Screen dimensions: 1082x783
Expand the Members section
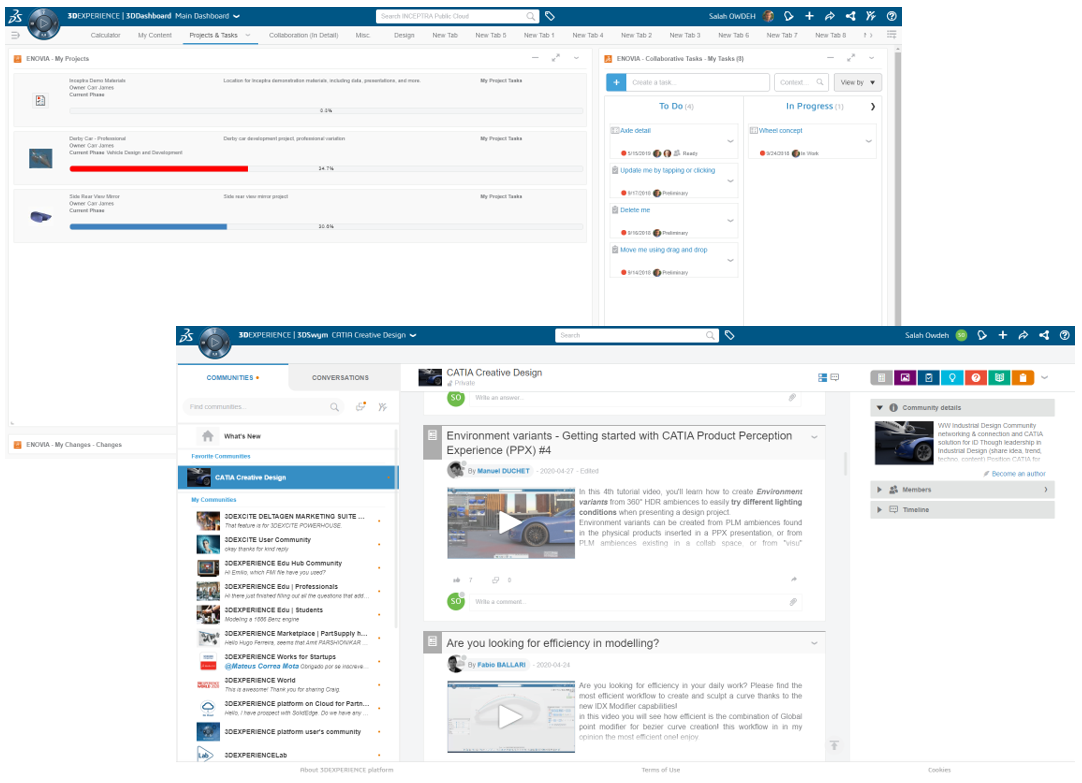point(1046,490)
